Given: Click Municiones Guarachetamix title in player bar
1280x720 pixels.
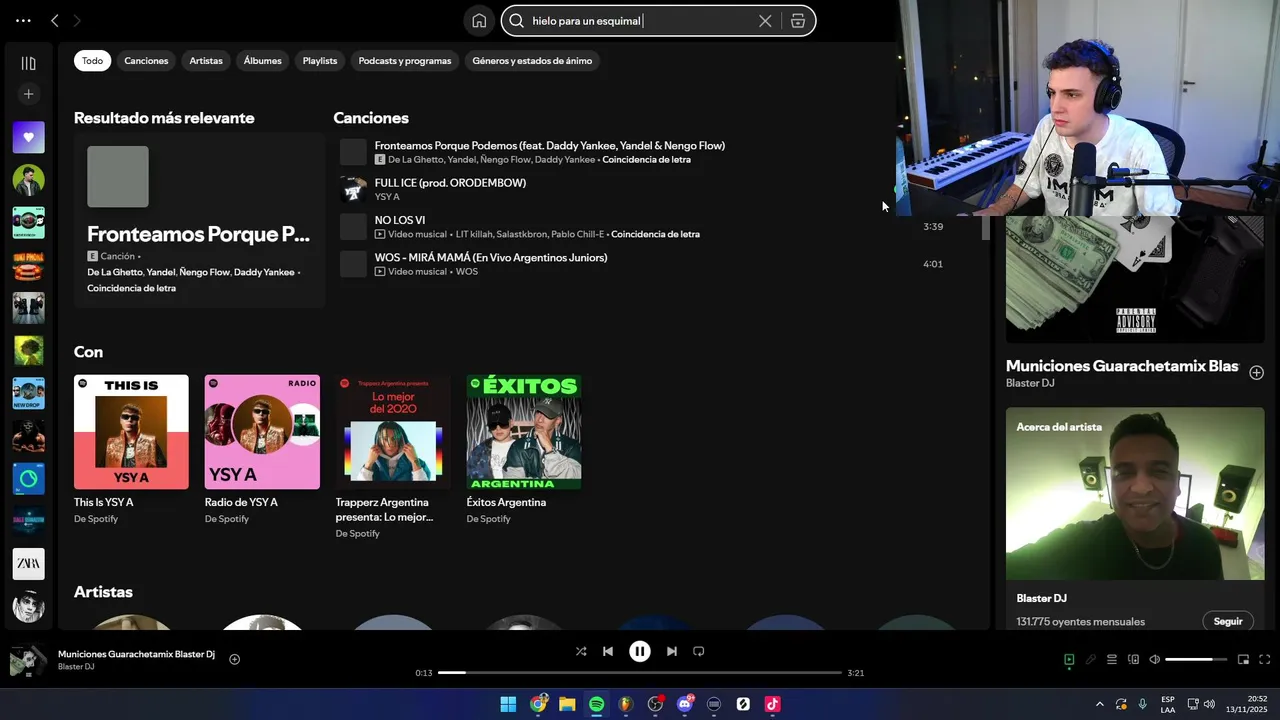Looking at the screenshot, I should pos(136,654).
